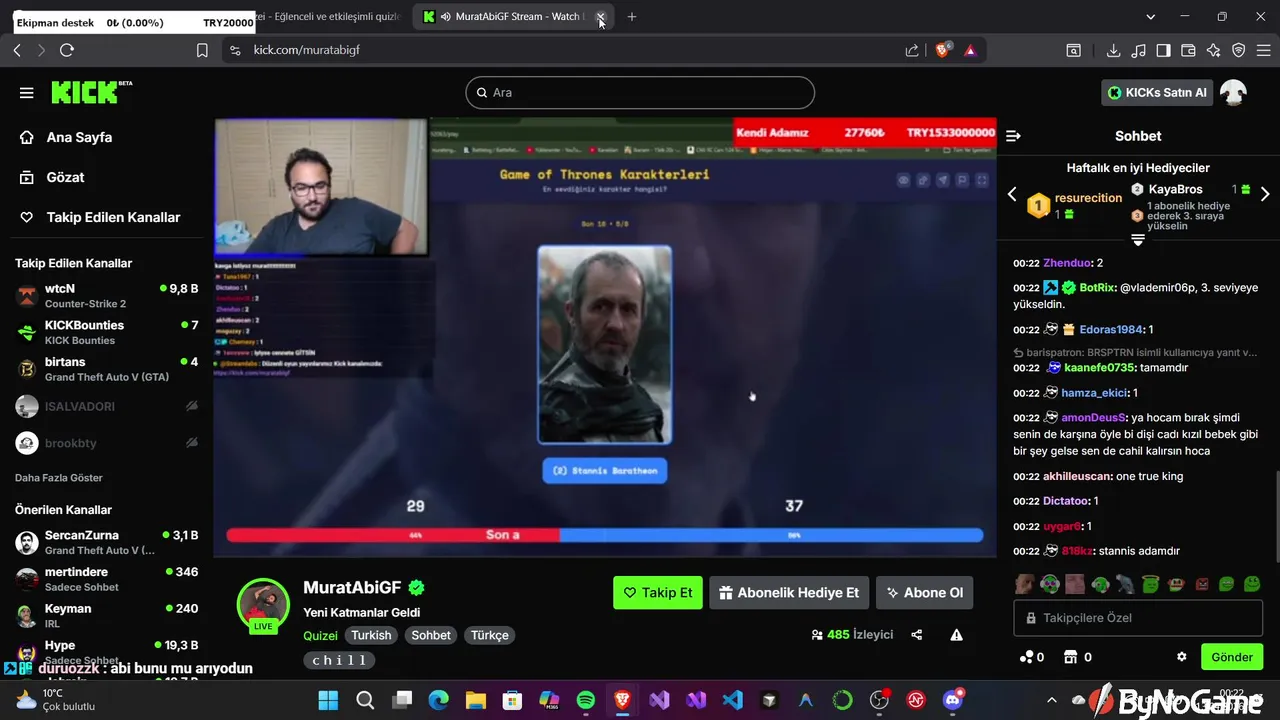Open the birtans followed channel
This screenshot has height=720, width=1280.
pyautogui.click(x=106, y=369)
